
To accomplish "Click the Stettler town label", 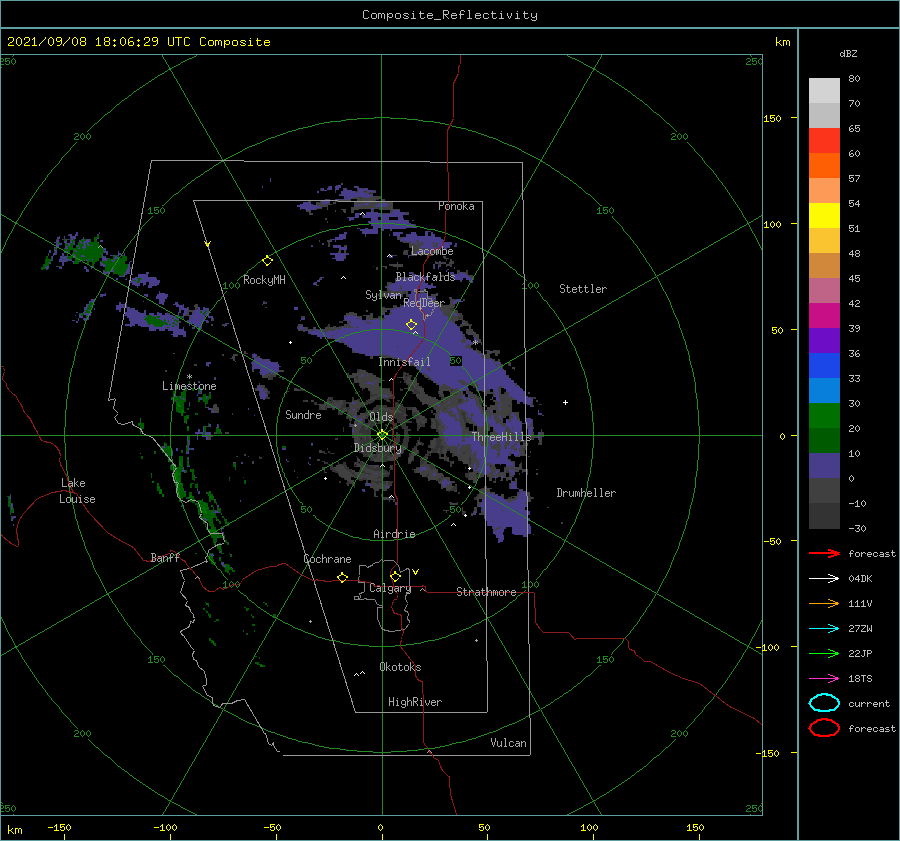I will point(583,289).
